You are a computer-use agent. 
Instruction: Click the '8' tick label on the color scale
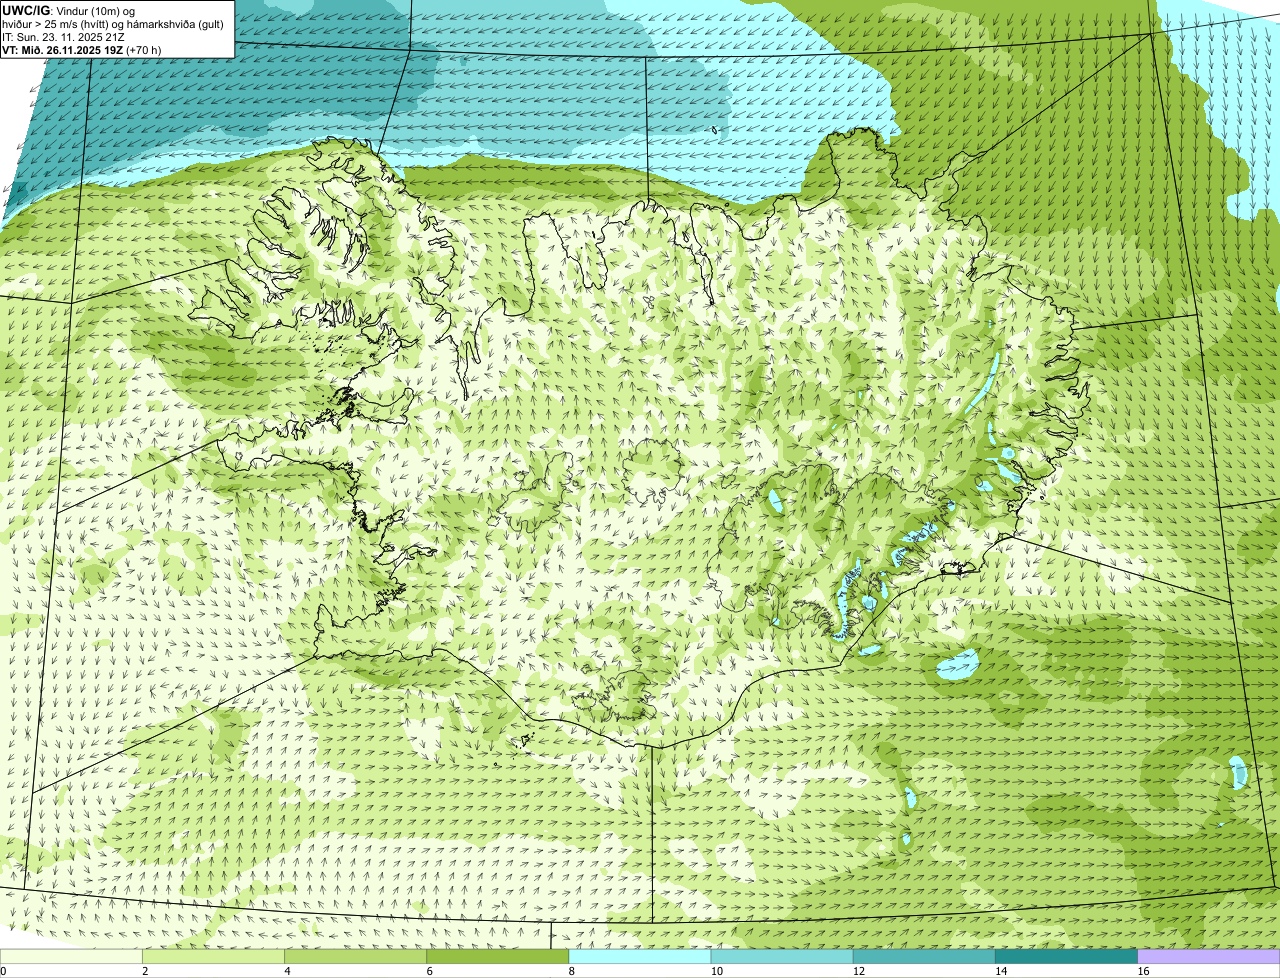point(571,971)
